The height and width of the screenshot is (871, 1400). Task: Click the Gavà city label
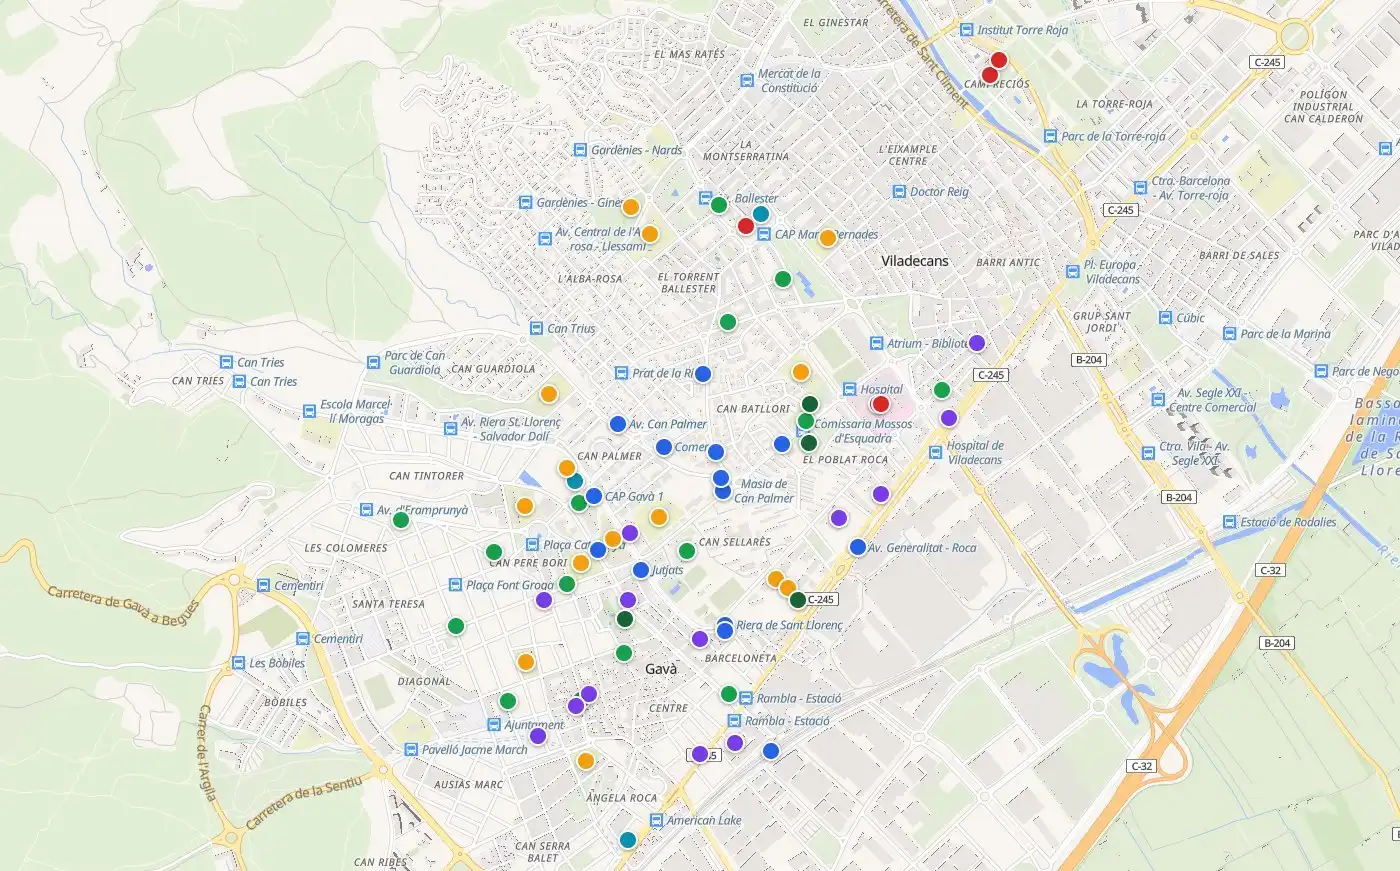pyautogui.click(x=661, y=669)
